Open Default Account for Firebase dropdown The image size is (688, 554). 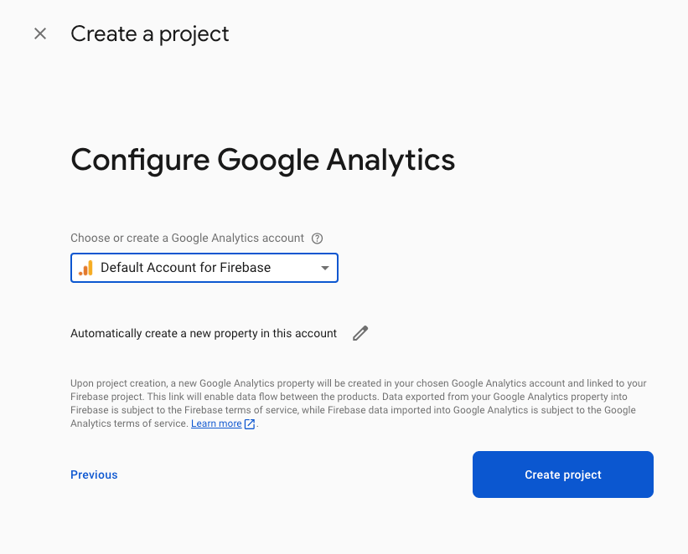click(204, 268)
